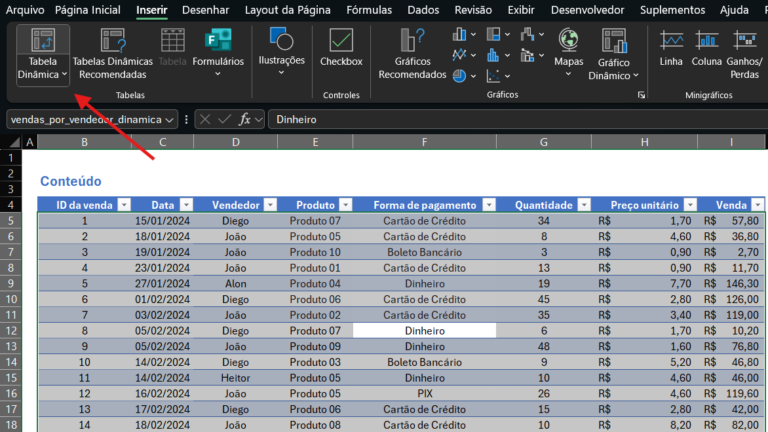Click Gráfico Dinâmico button
Viewport: 768px width, 432px height.
[x=613, y=54]
